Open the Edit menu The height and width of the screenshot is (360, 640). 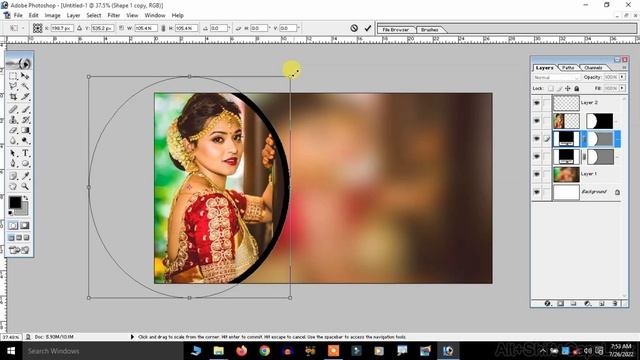point(33,15)
